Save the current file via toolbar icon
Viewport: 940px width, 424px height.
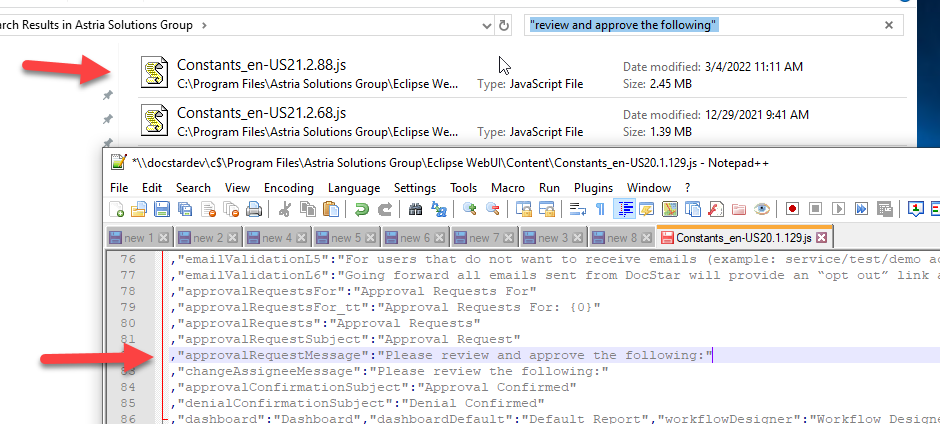pos(162,209)
